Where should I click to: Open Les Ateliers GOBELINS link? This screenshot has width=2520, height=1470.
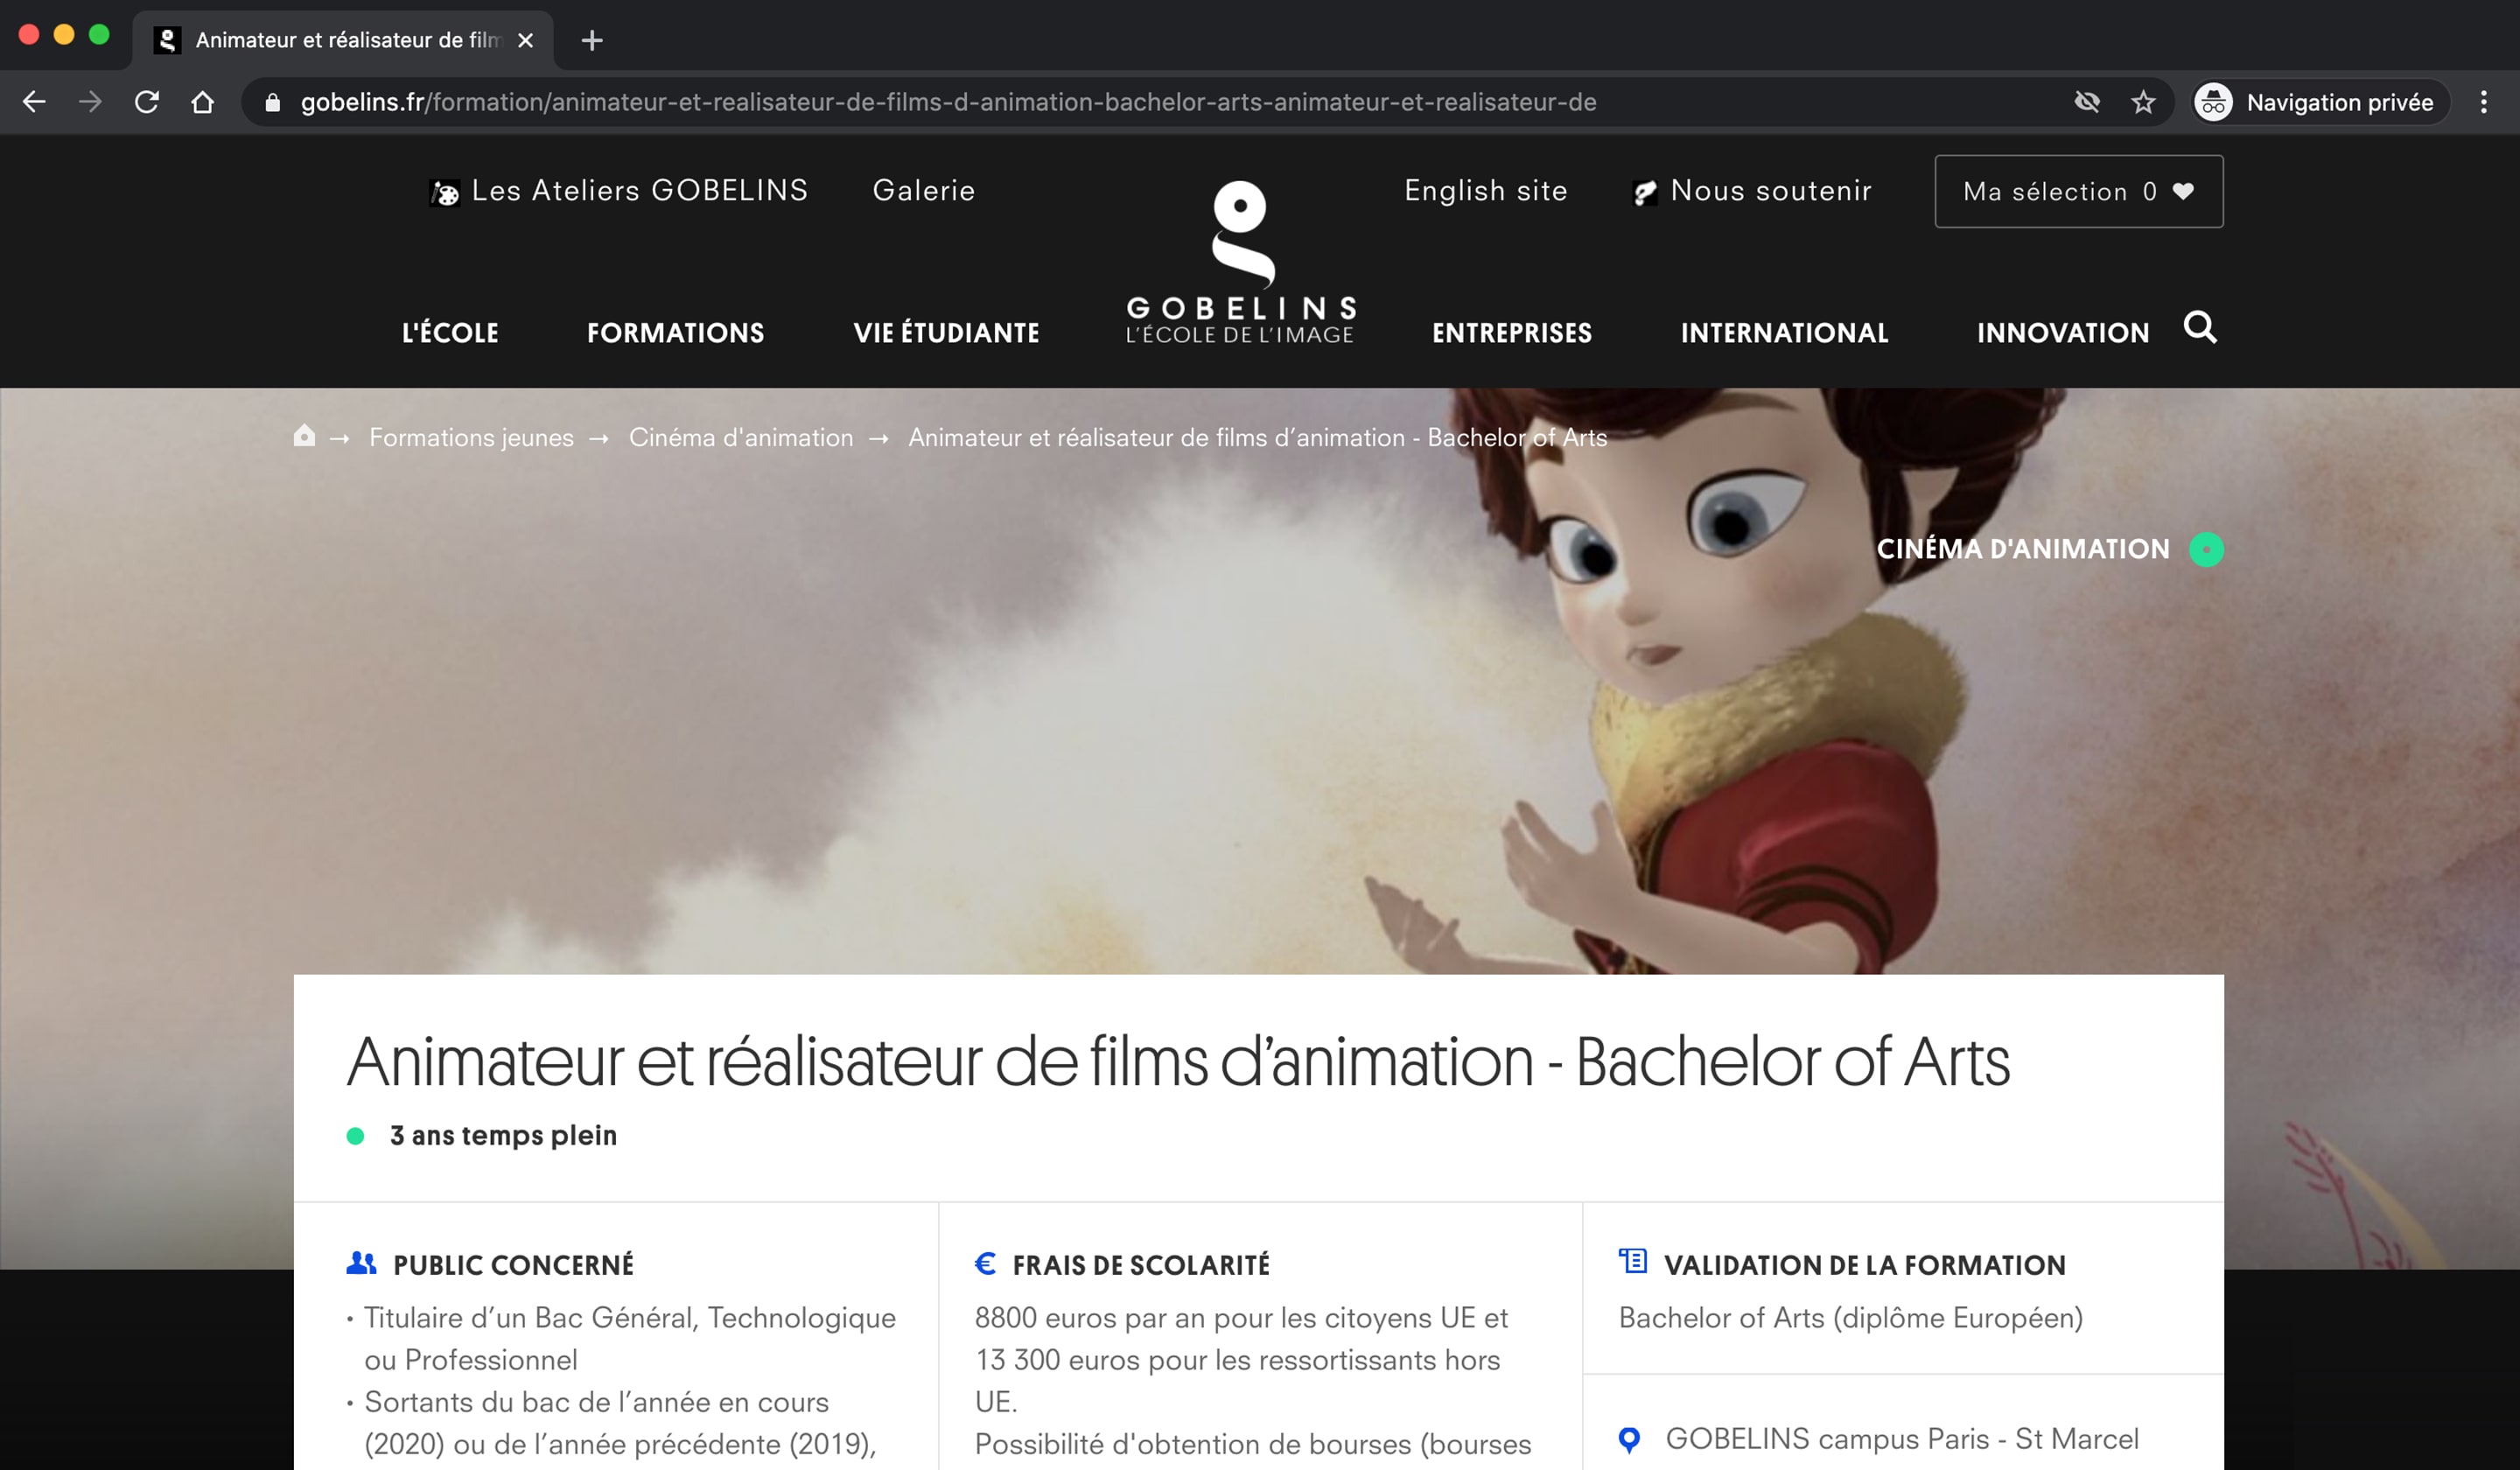click(619, 191)
